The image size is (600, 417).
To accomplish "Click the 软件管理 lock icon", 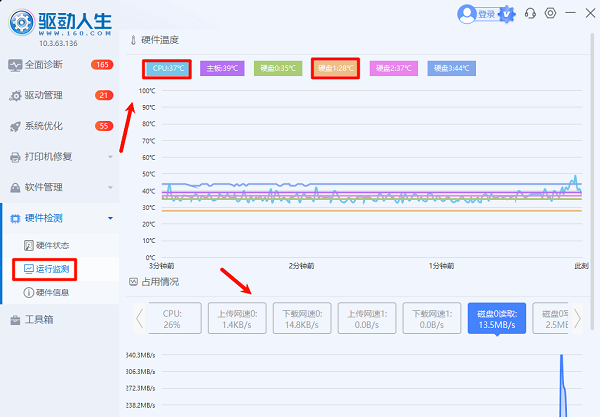I will pos(15,188).
